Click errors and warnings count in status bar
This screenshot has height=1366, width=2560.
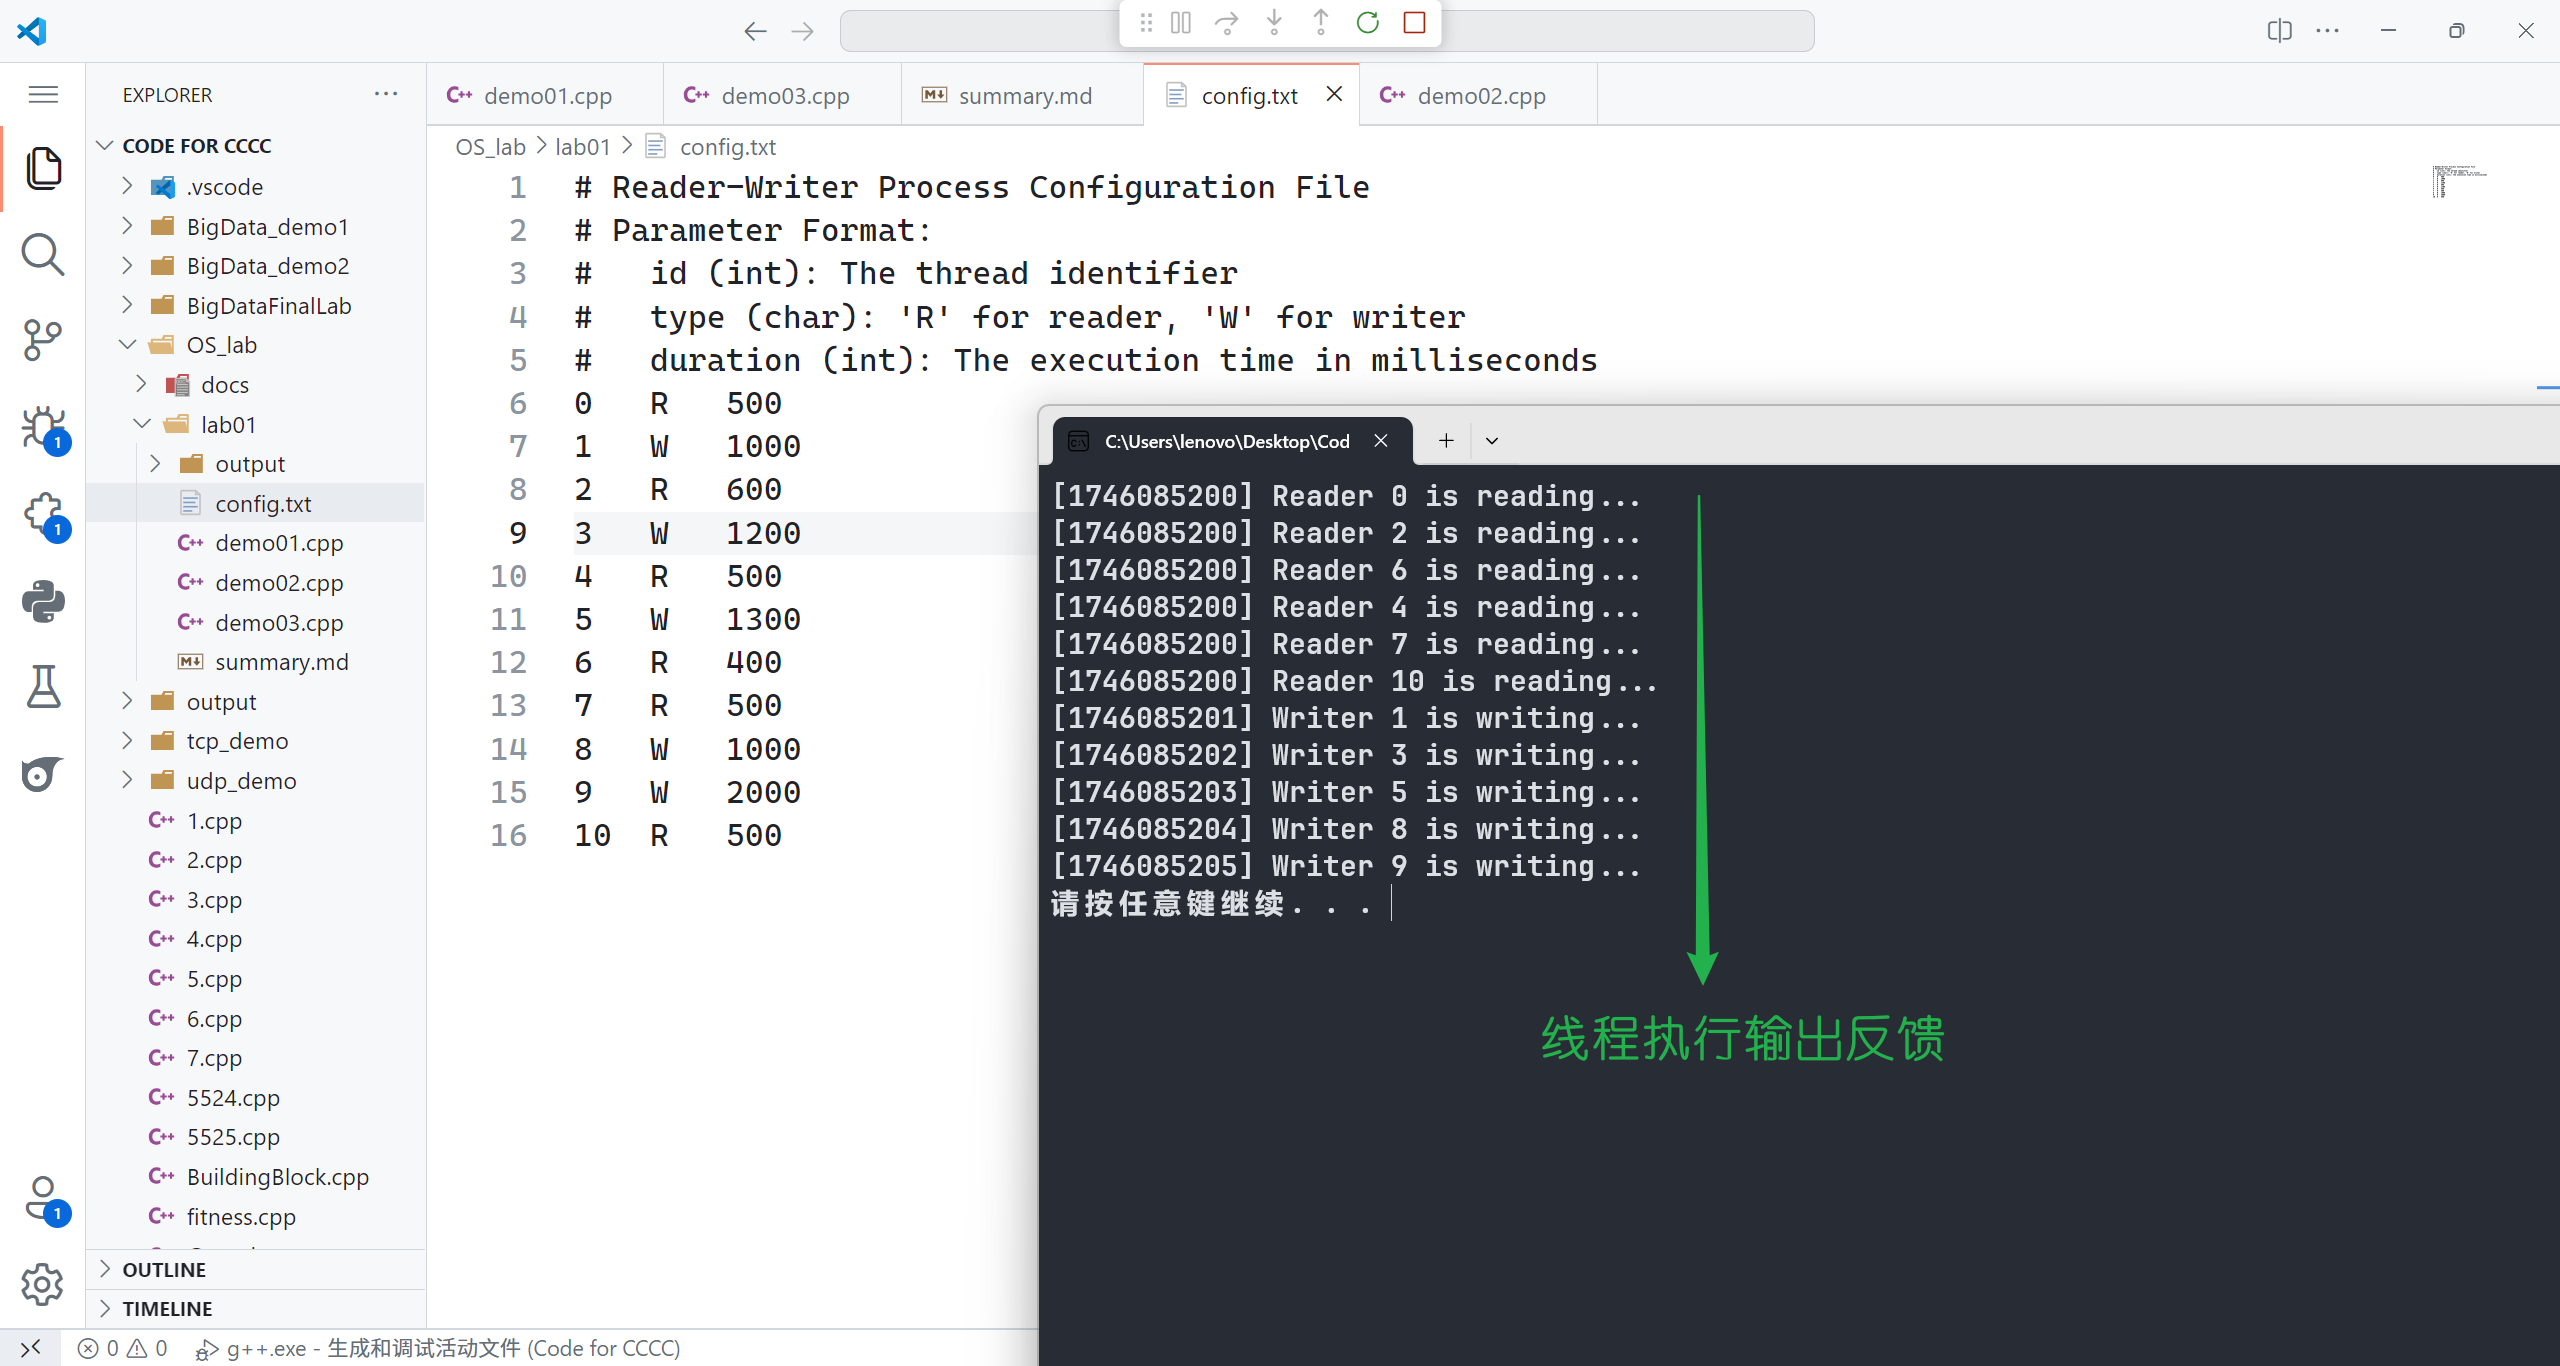point(123,1348)
